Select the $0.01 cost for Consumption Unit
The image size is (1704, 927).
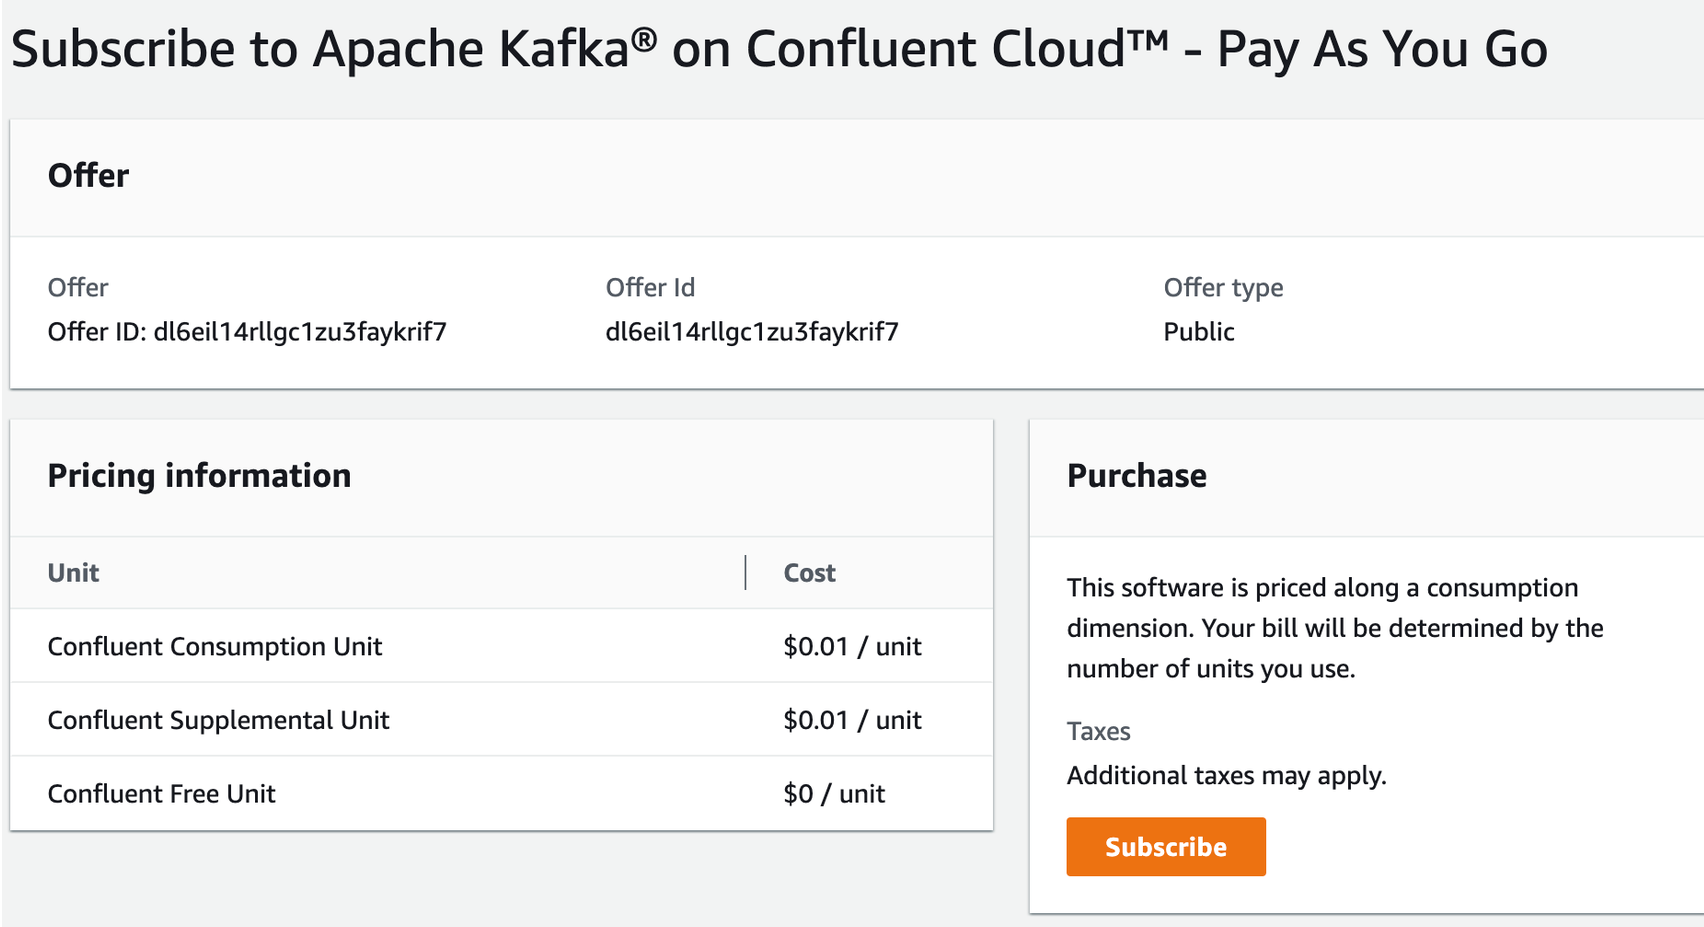pyautogui.click(x=851, y=646)
